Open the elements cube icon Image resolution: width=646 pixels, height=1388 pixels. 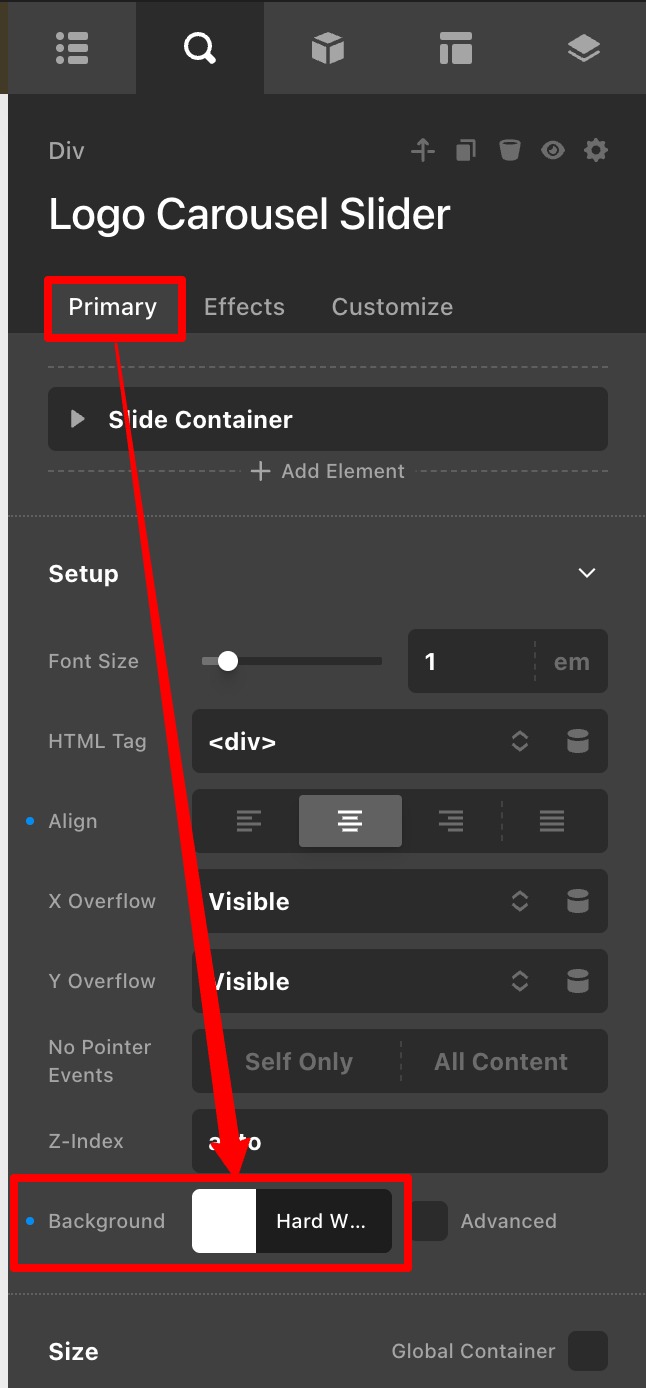[328, 47]
